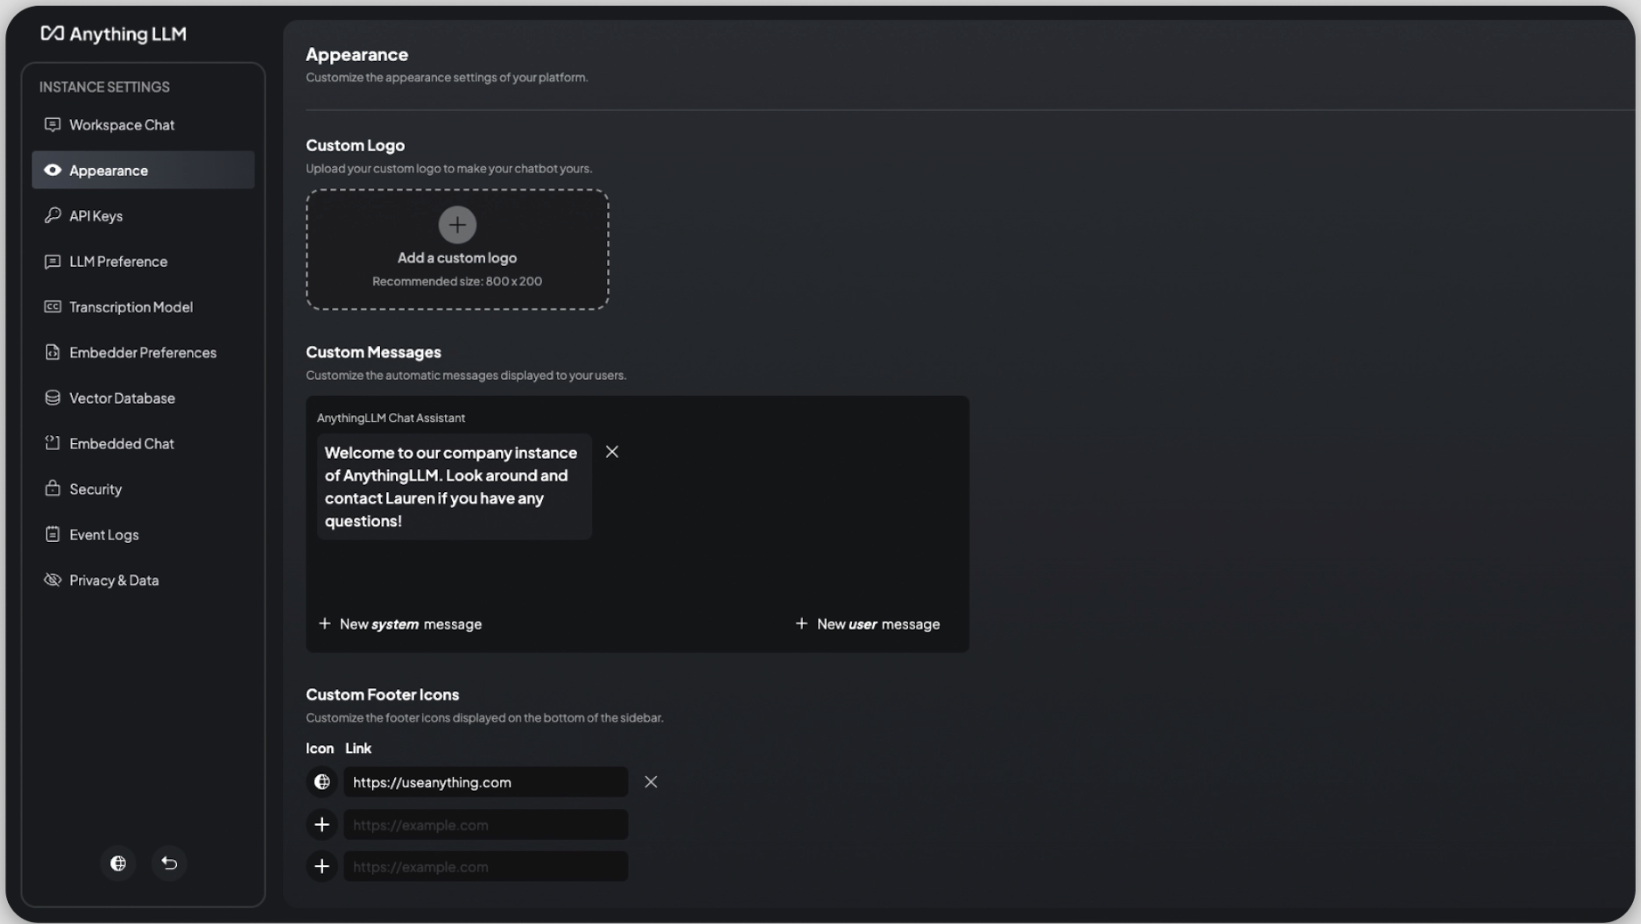Click the INSTANCE SETTINGS header
Screen dimensions: 1641x924
[x=104, y=87]
